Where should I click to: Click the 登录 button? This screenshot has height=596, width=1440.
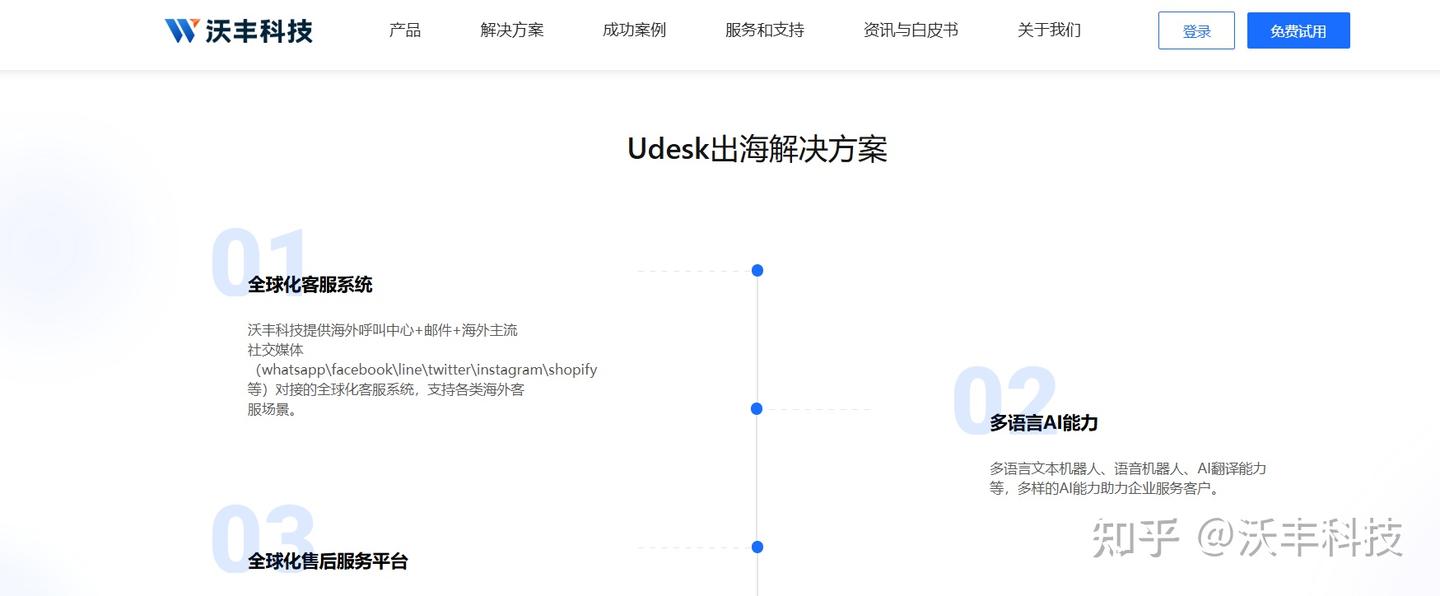coord(1196,31)
